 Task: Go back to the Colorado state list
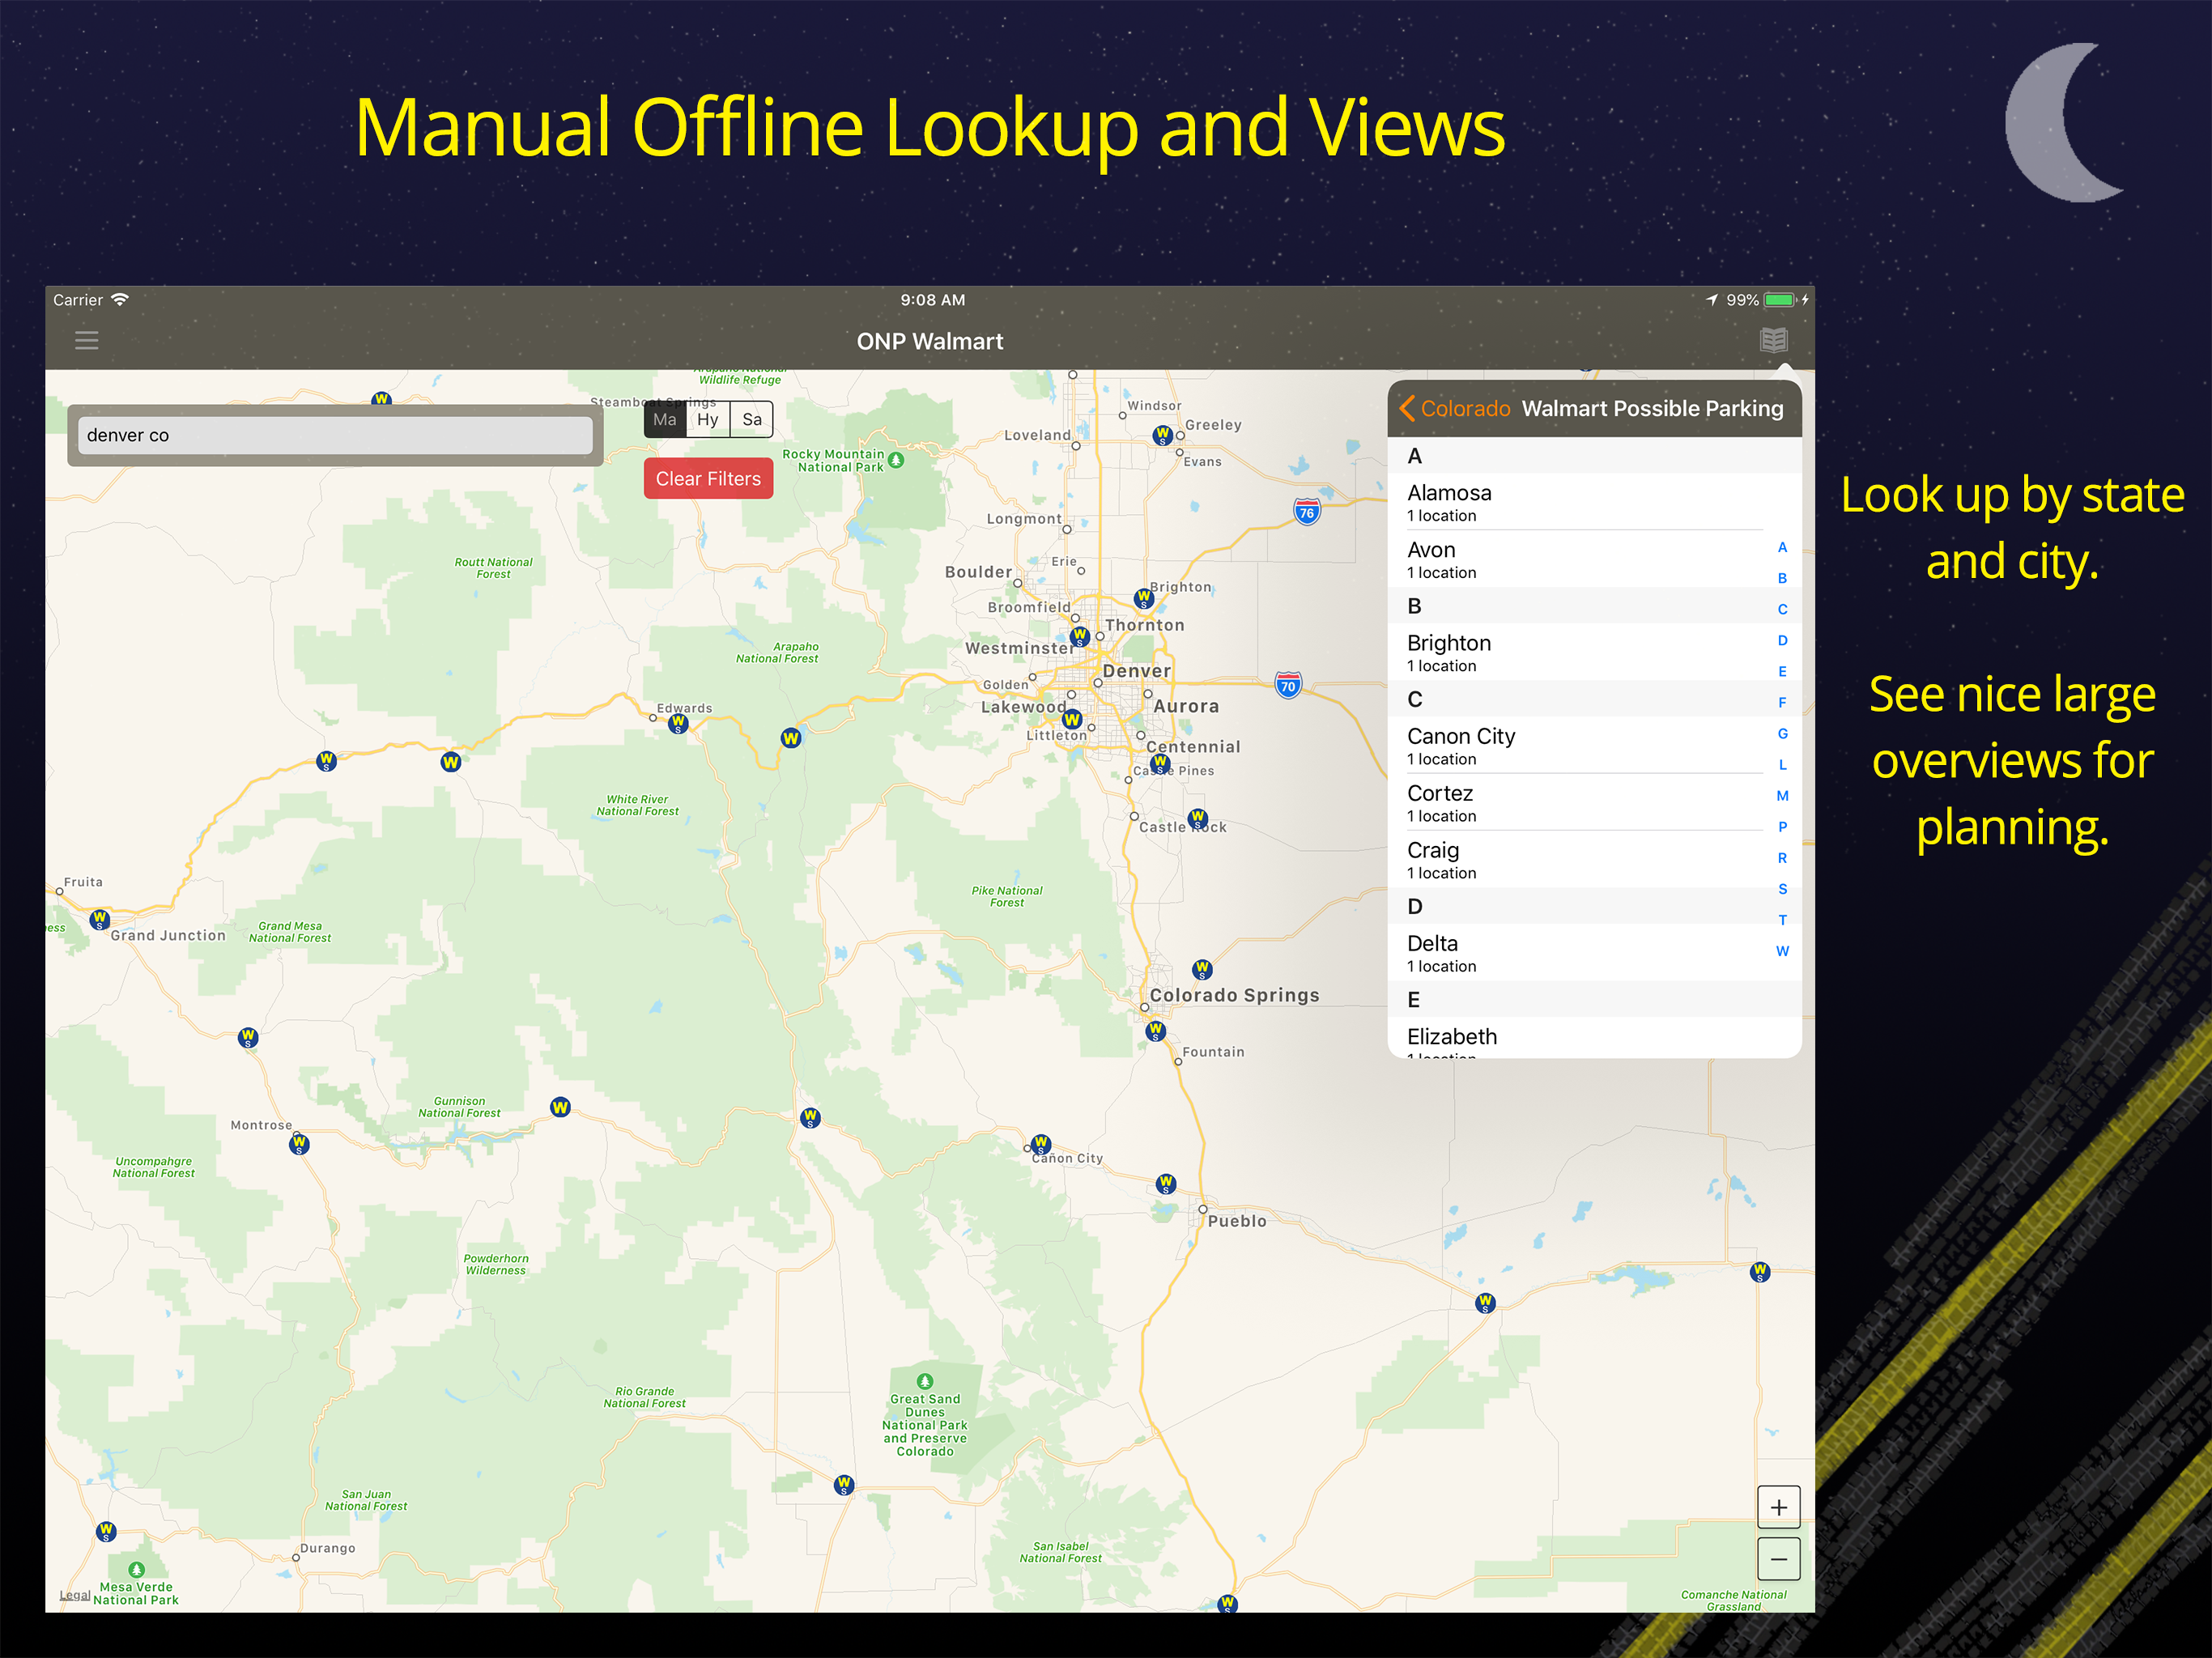(x=1454, y=409)
